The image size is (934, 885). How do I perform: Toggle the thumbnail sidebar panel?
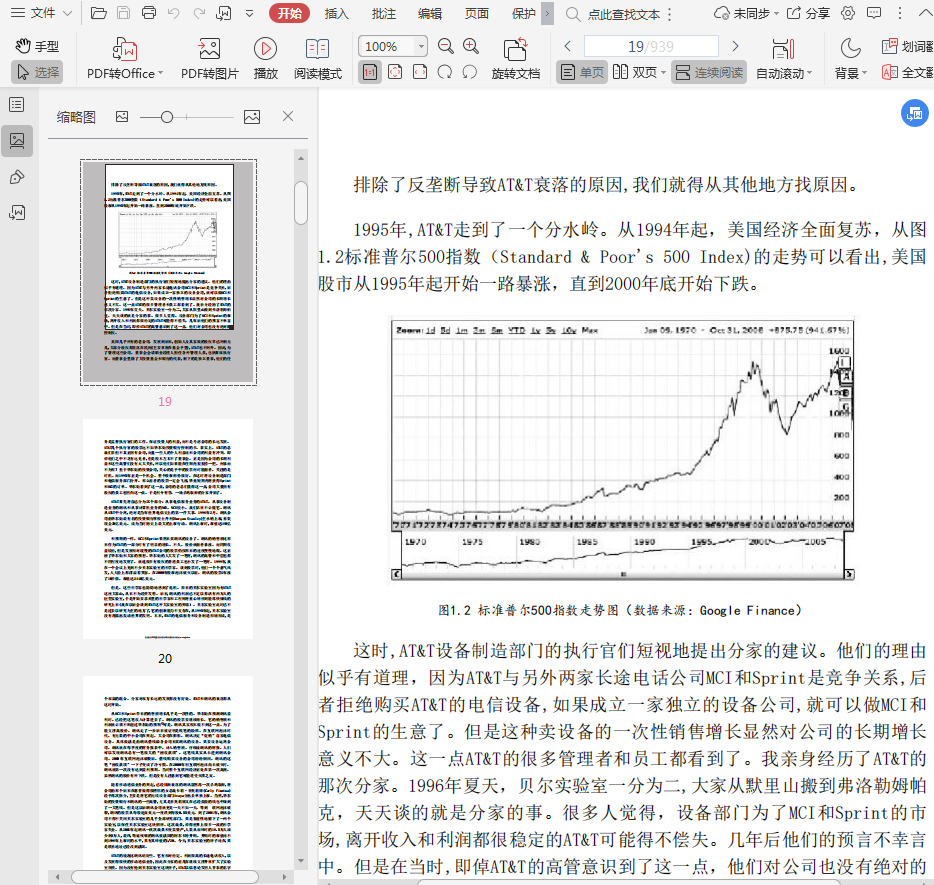(17, 141)
